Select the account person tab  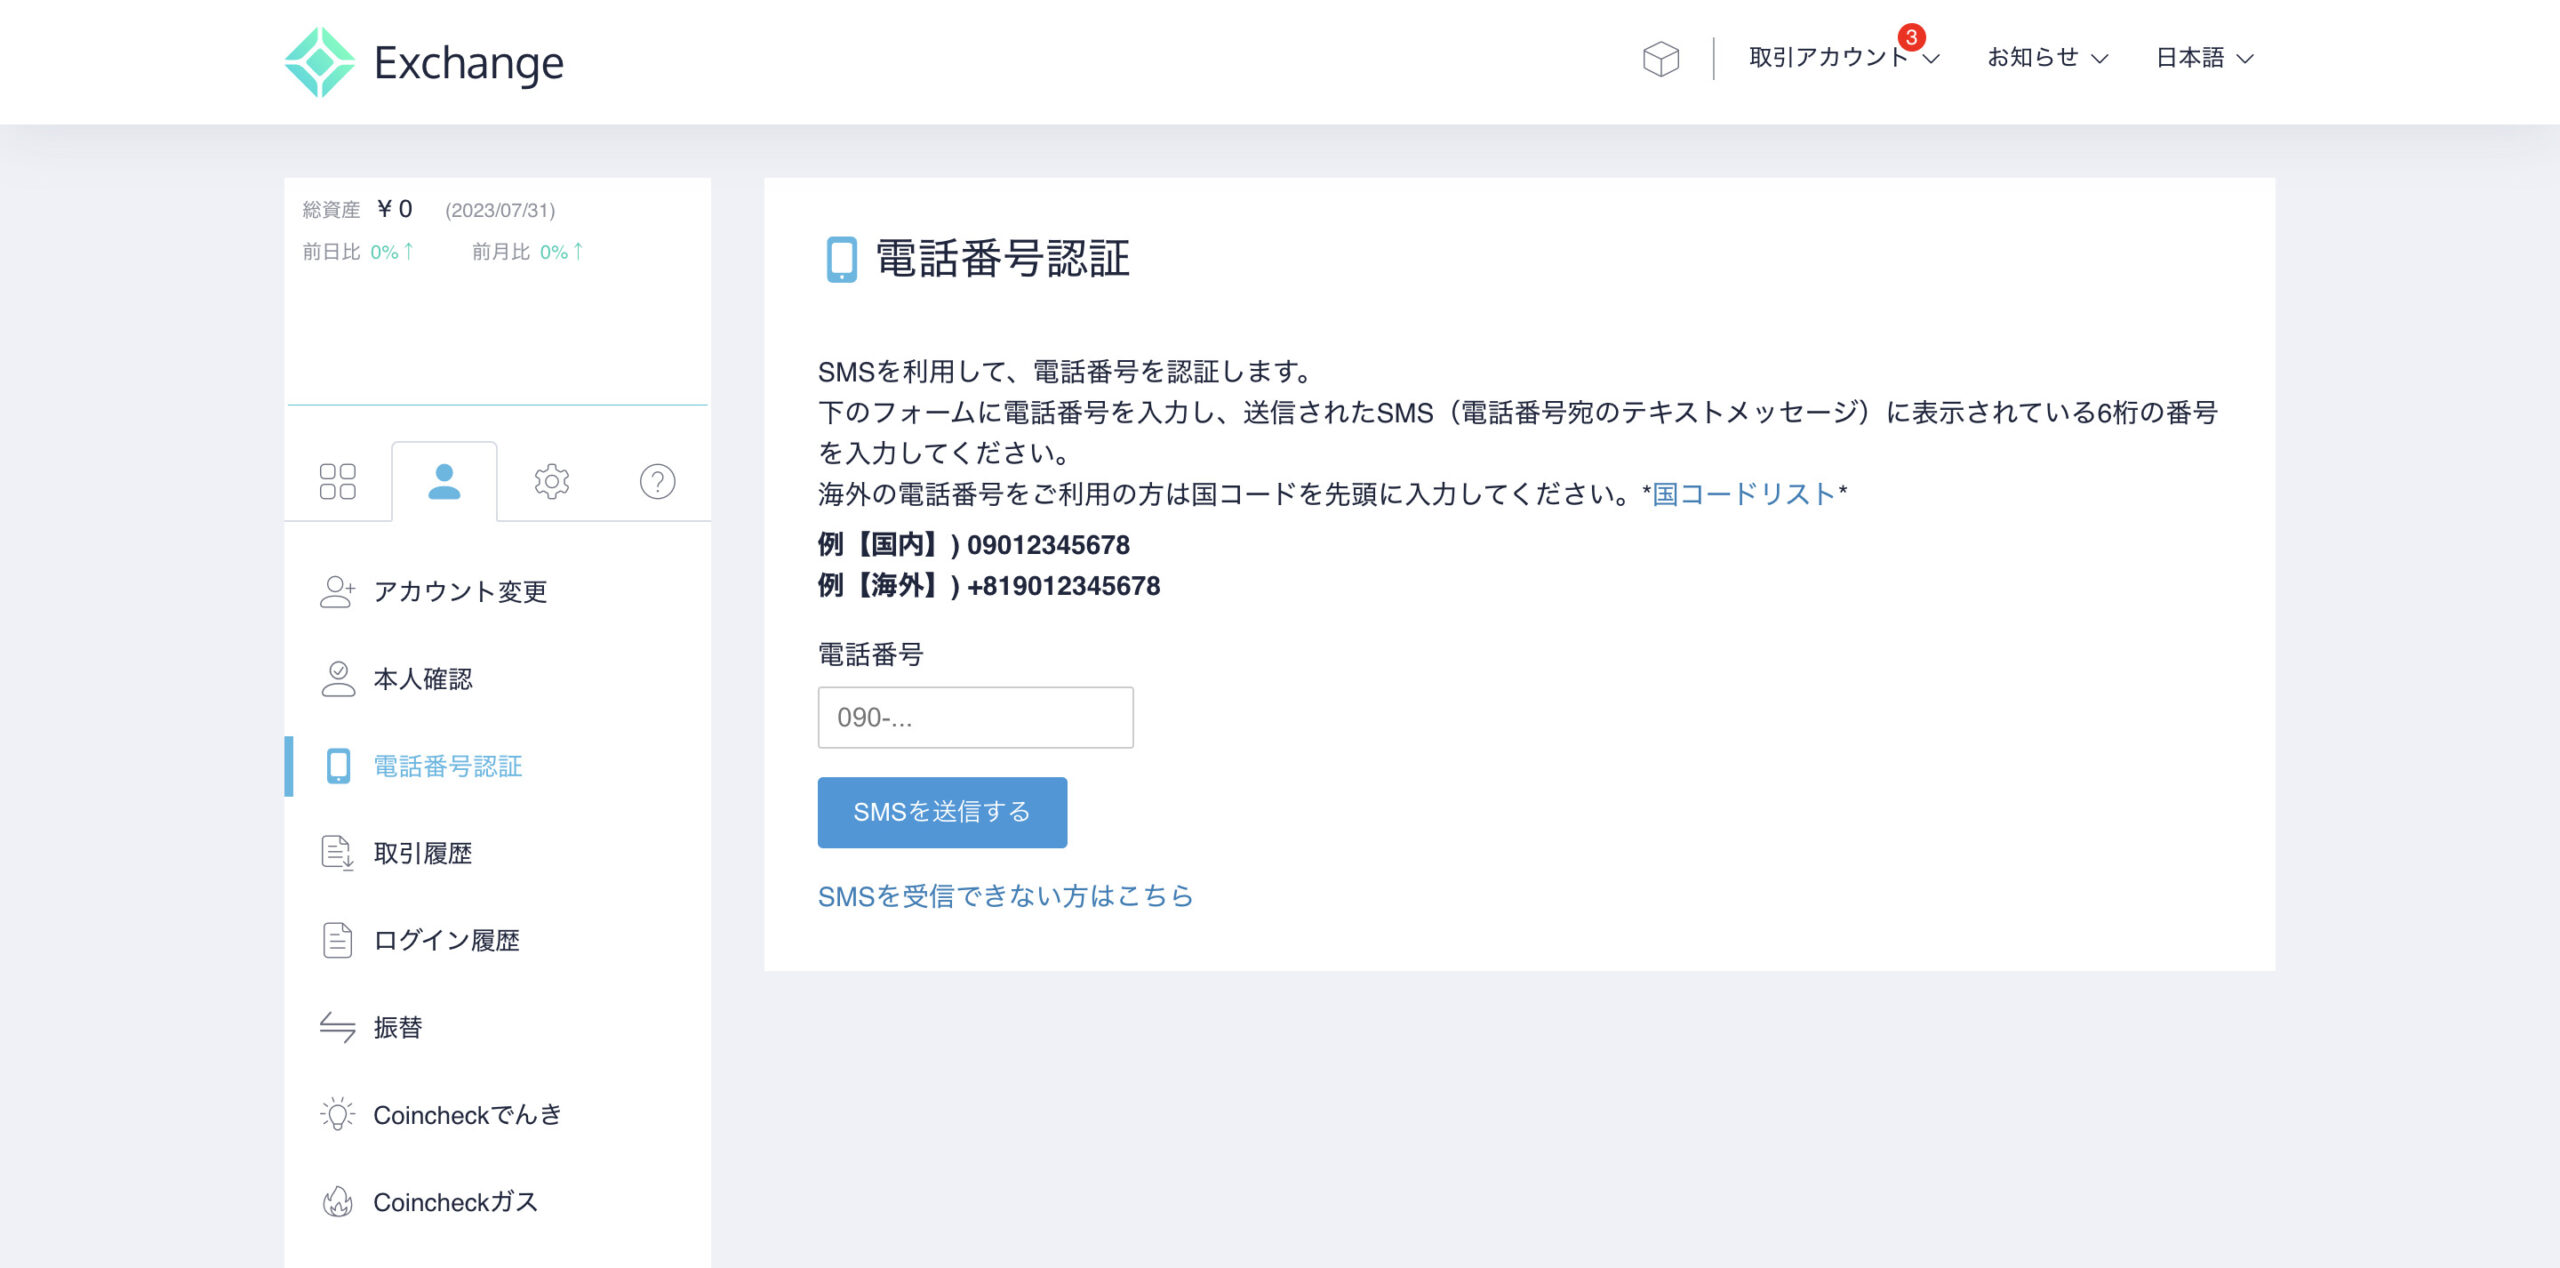click(x=444, y=481)
